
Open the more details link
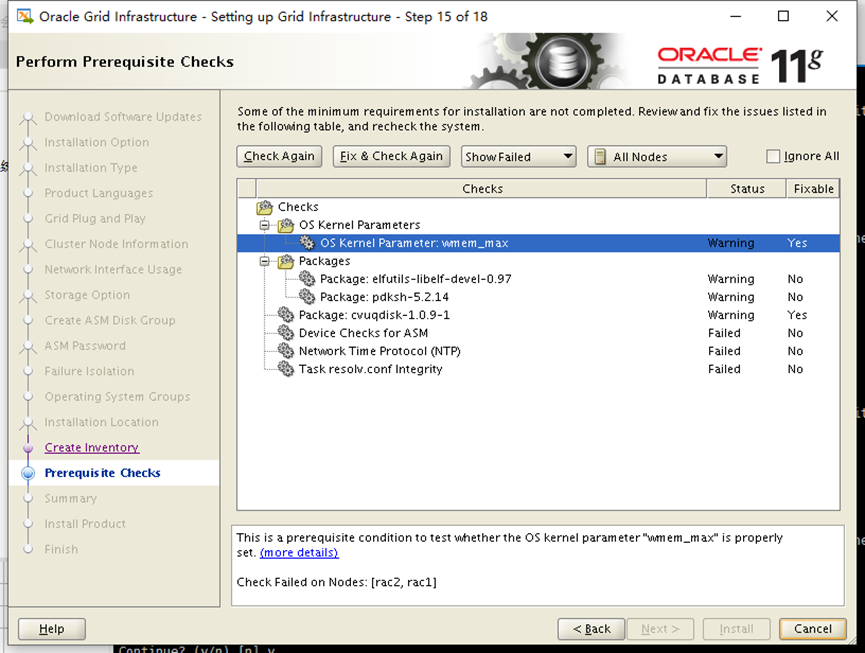pos(299,553)
